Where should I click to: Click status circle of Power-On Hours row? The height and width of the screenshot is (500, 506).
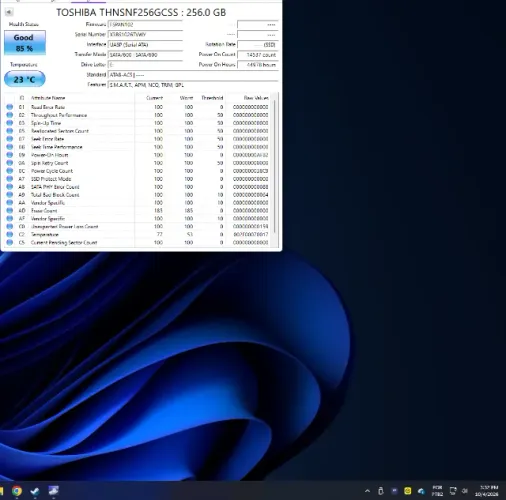click(10, 155)
